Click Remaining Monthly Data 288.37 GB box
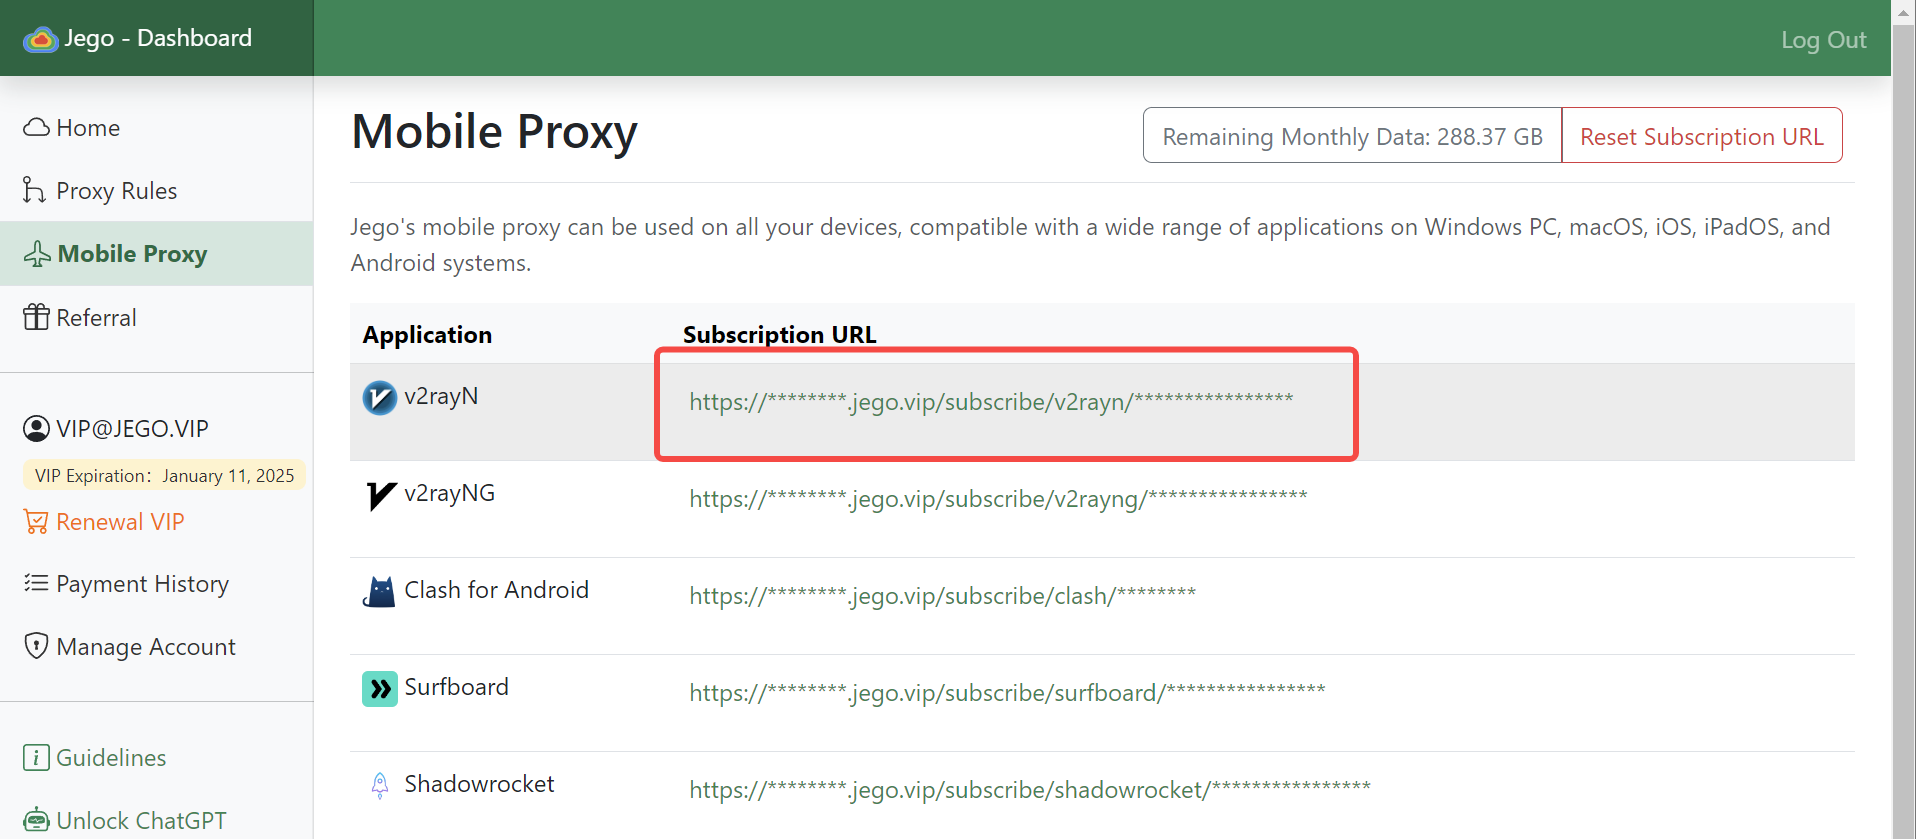 point(1352,135)
